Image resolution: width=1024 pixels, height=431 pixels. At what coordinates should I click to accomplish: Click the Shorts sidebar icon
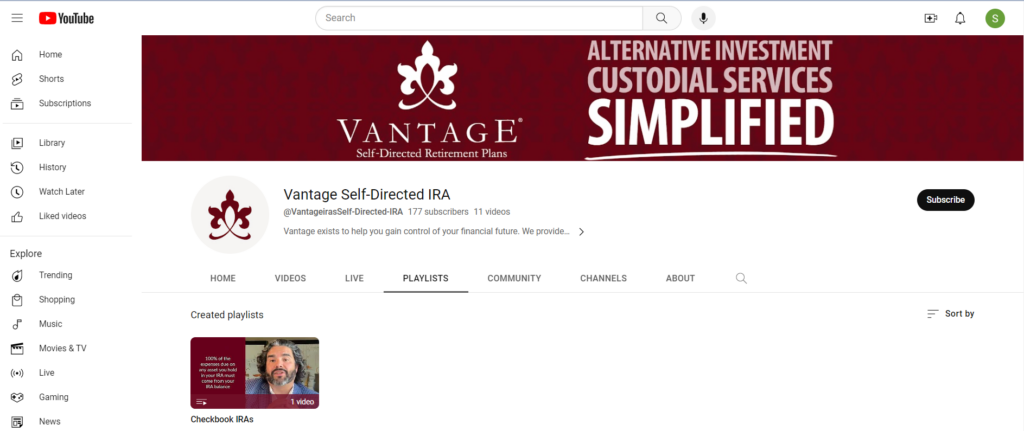point(18,79)
